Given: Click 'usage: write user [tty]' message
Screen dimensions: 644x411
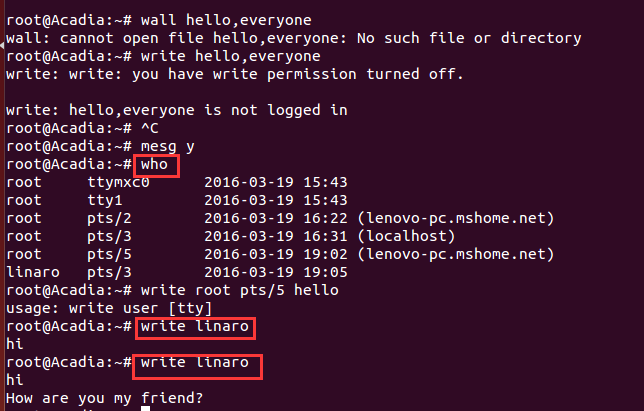Looking at the screenshot, I should point(109,308).
